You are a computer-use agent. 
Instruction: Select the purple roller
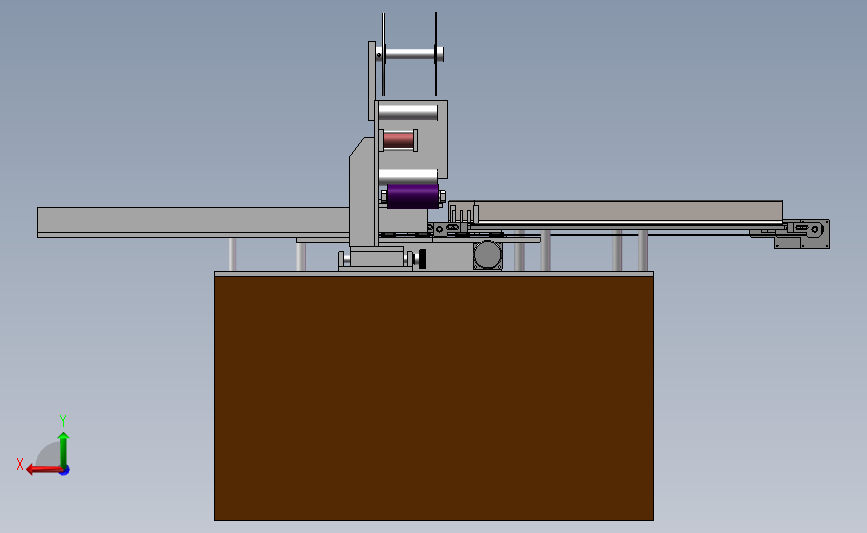click(x=412, y=196)
